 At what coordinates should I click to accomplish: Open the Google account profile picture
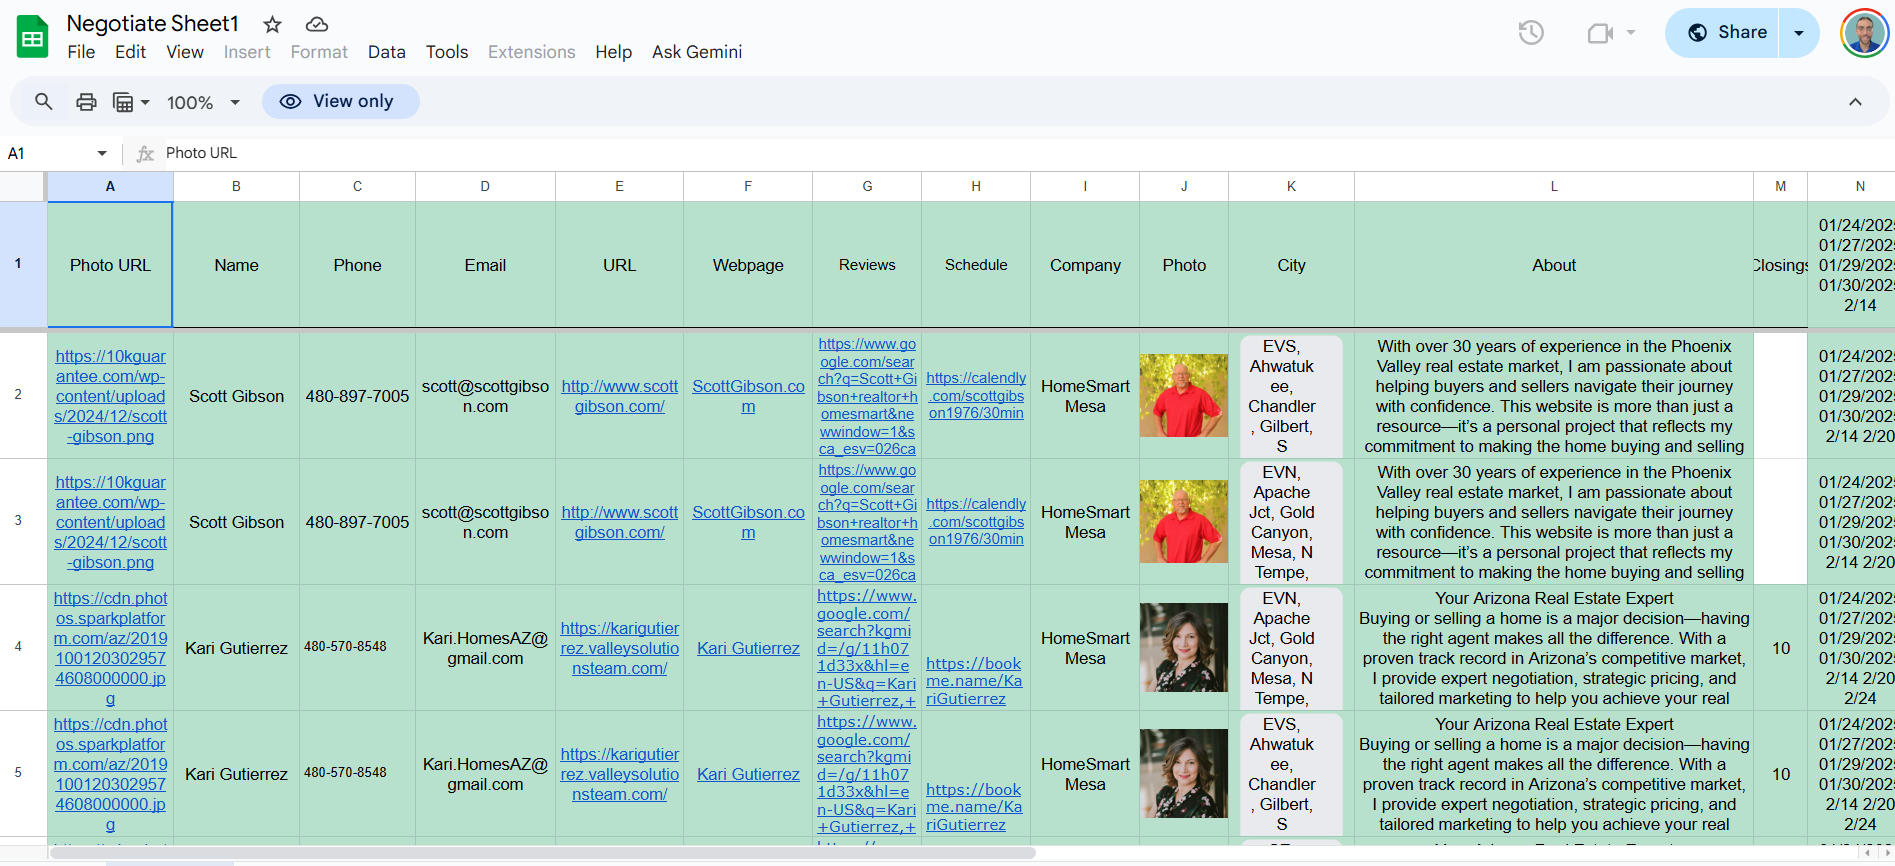pyautogui.click(x=1864, y=33)
